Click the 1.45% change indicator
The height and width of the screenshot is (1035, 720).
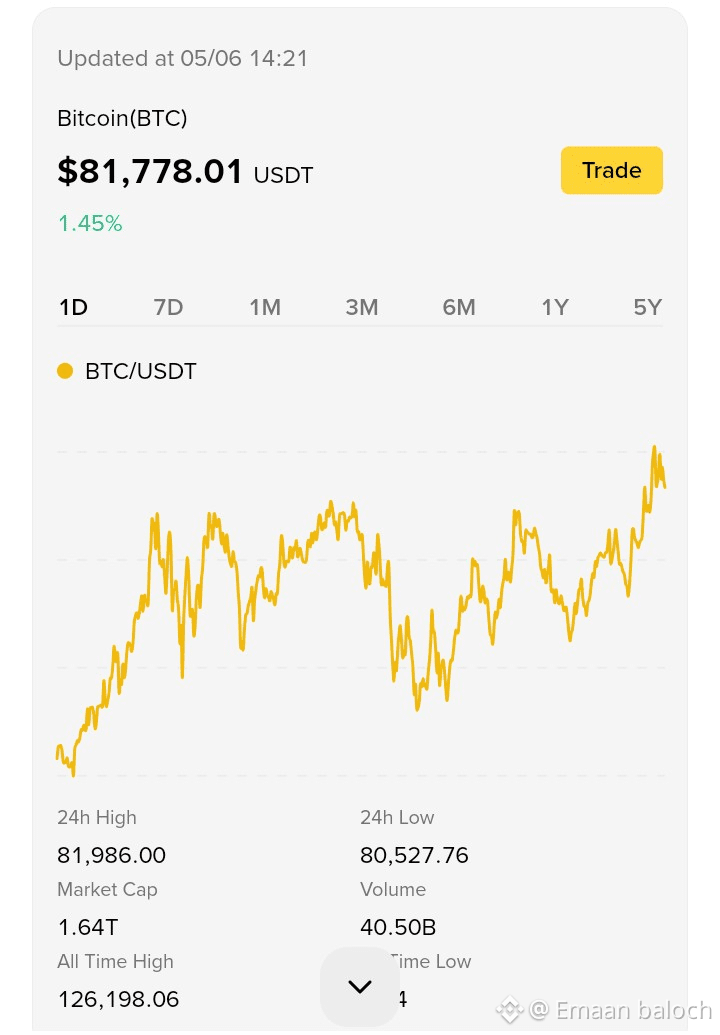(90, 224)
